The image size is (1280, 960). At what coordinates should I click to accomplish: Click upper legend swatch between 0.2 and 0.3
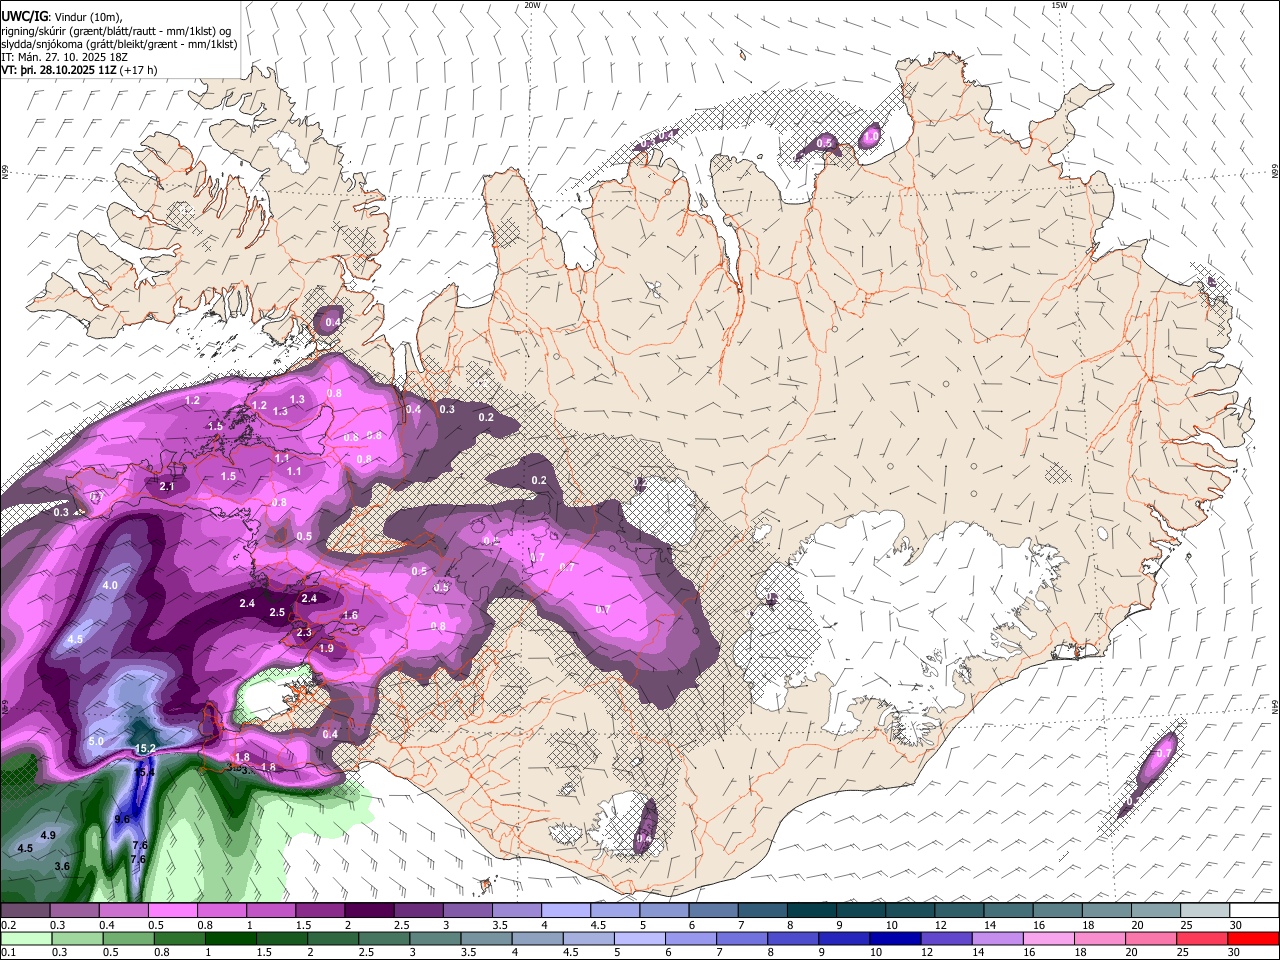[24, 911]
